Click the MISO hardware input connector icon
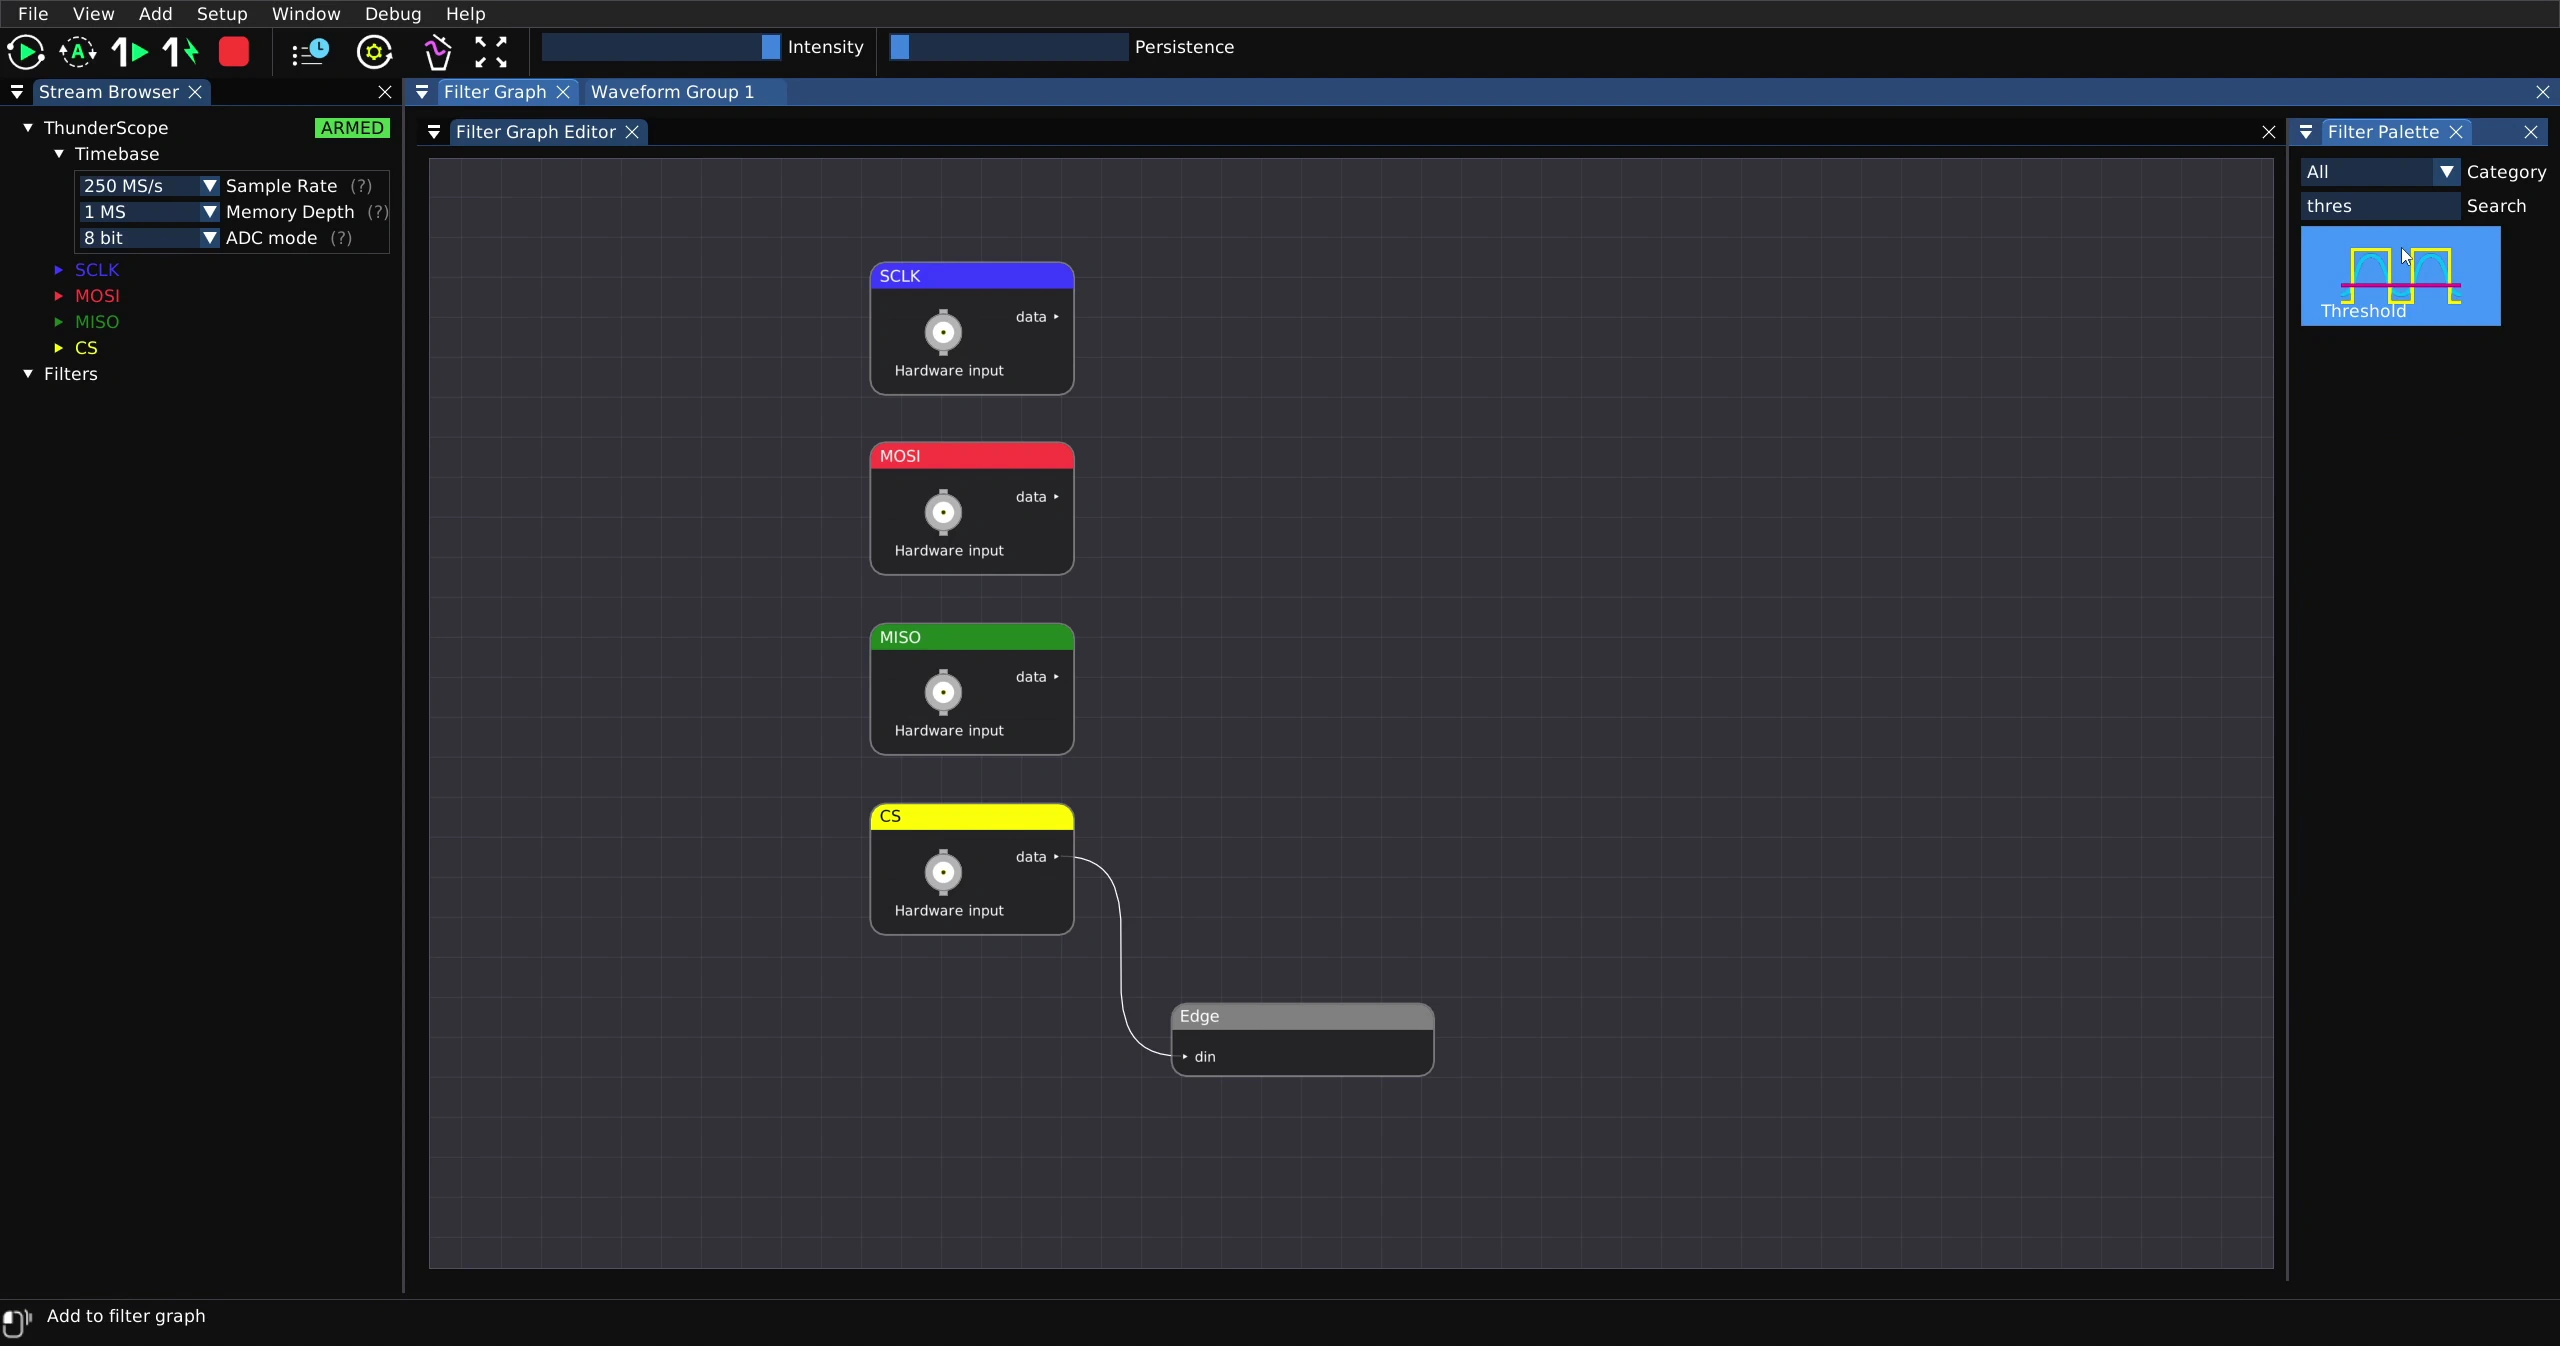 click(x=943, y=692)
